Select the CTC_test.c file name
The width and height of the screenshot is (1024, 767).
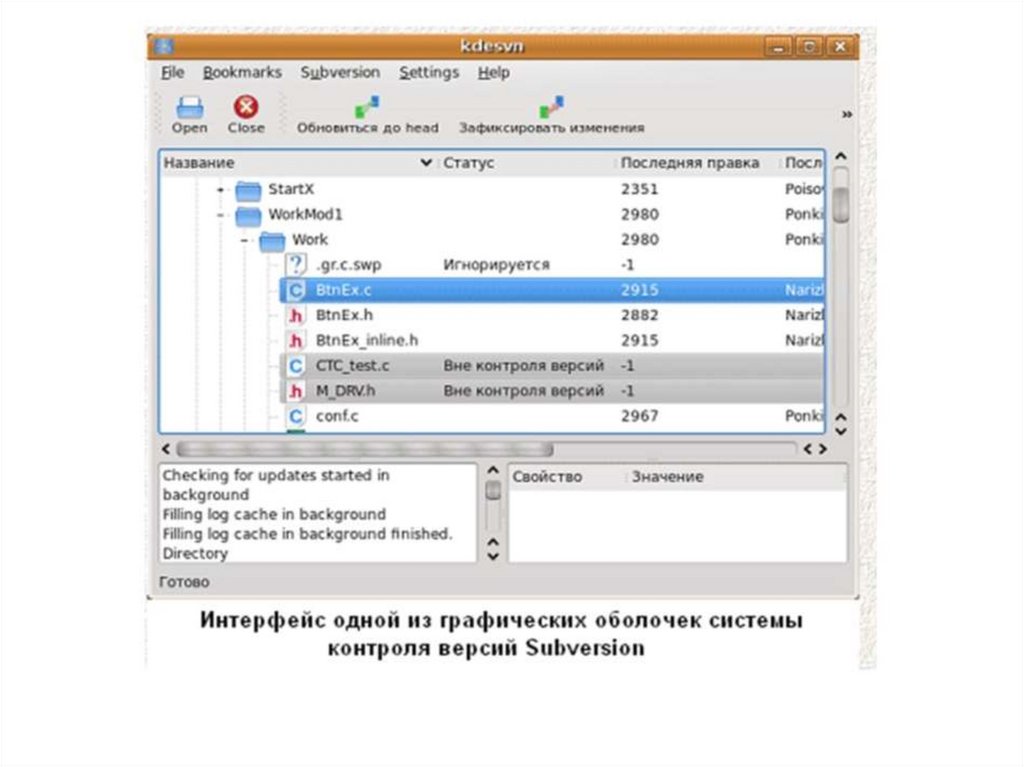tap(352, 366)
